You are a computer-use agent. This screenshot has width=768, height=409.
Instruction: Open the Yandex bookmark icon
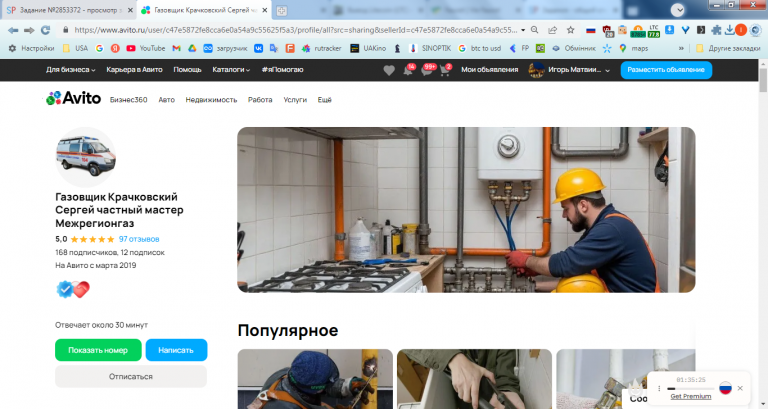click(115, 48)
